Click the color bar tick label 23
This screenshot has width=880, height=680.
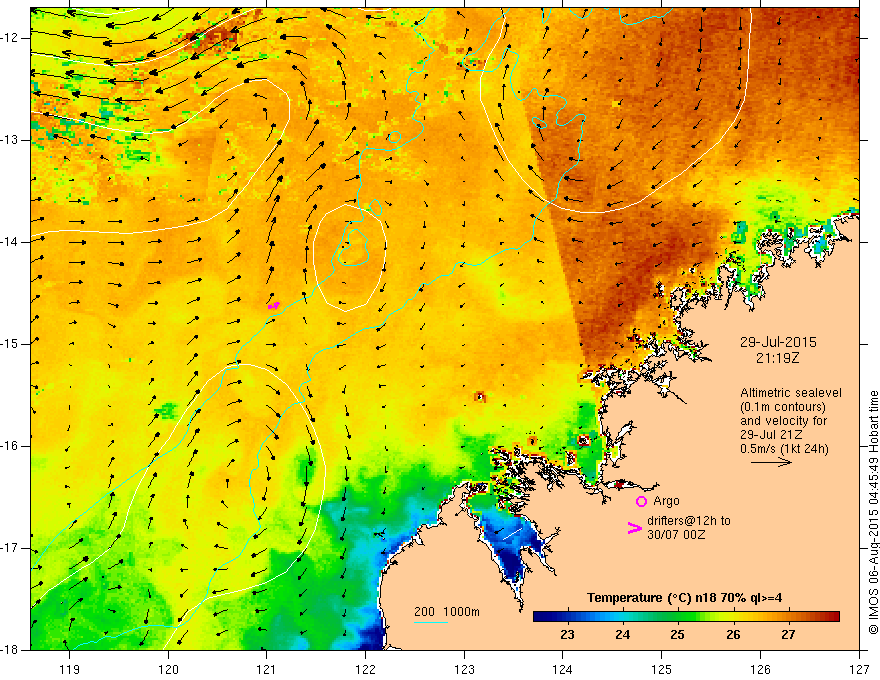[x=567, y=635]
